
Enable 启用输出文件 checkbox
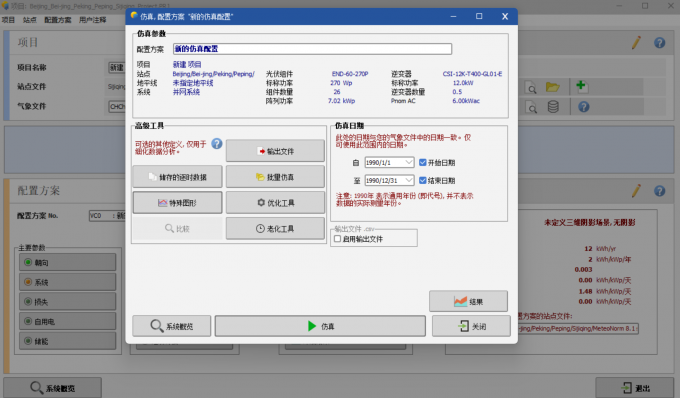point(337,239)
